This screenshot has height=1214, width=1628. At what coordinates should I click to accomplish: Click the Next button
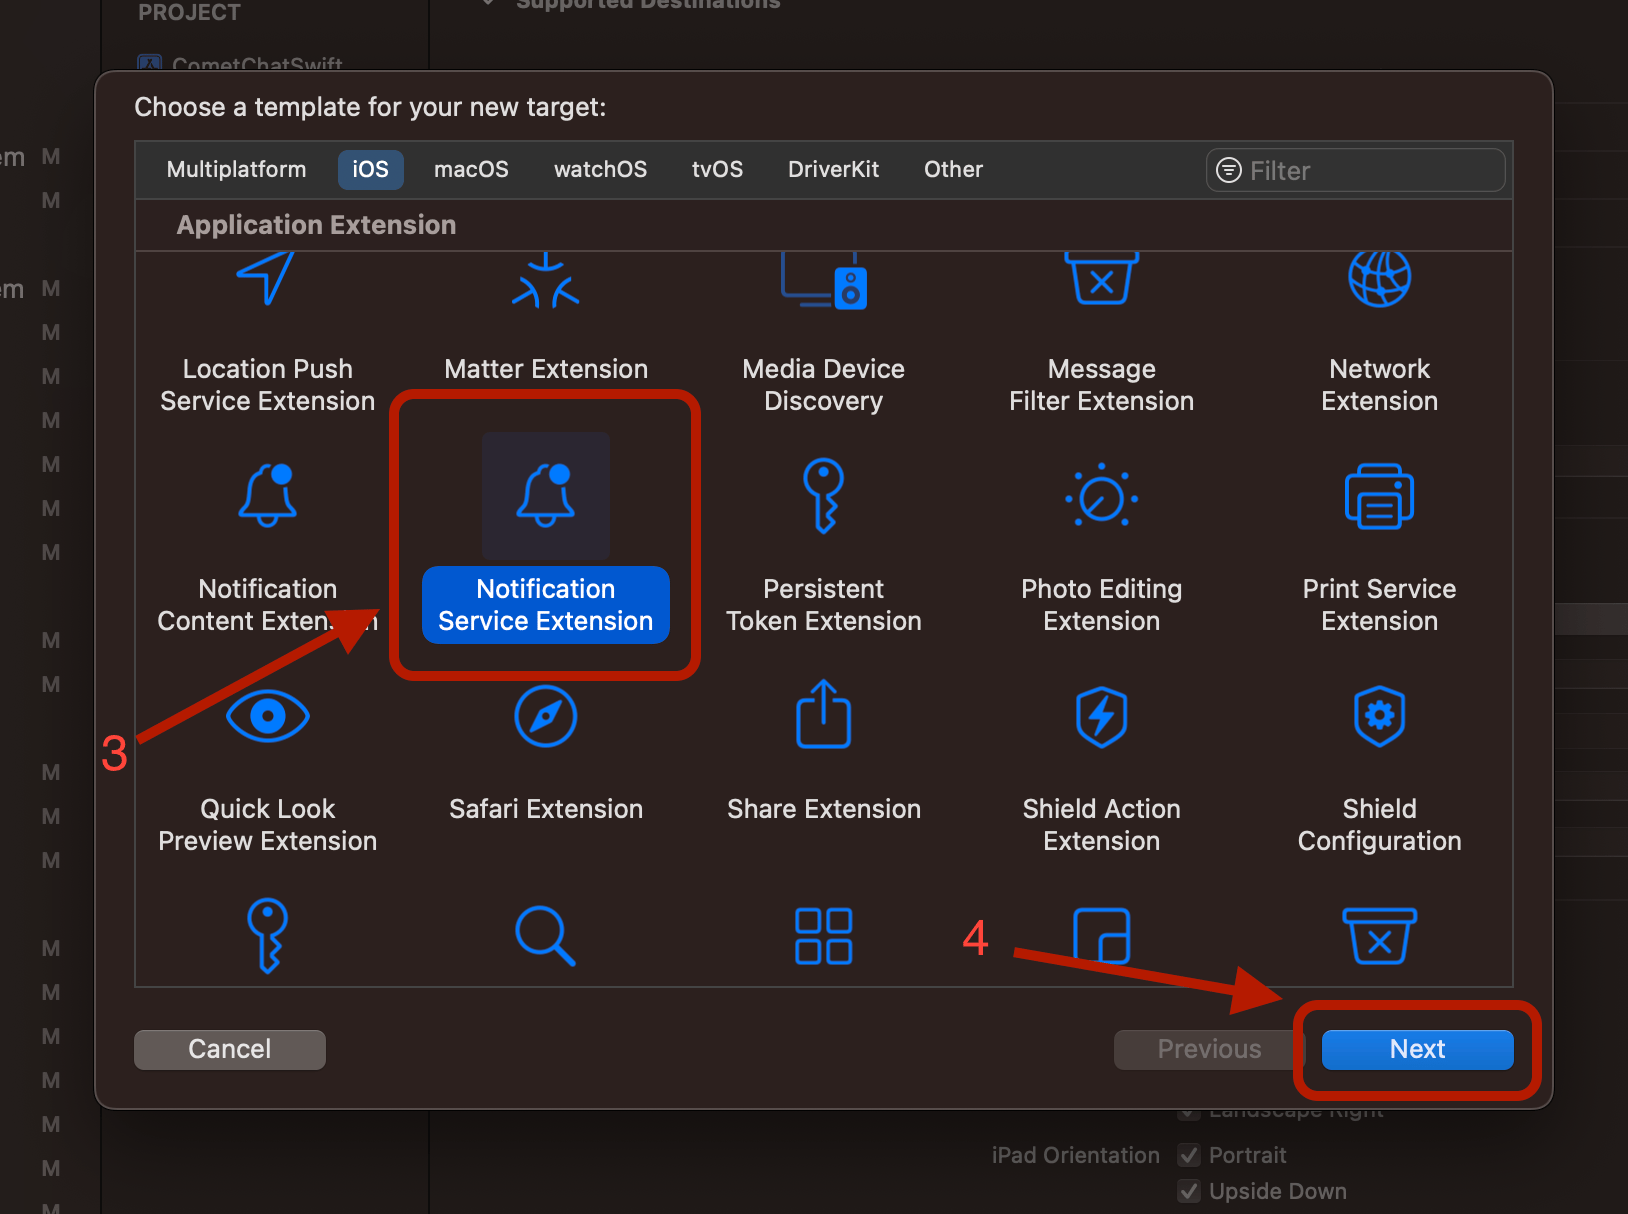pyautogui.click(x=1417, y=1049)
